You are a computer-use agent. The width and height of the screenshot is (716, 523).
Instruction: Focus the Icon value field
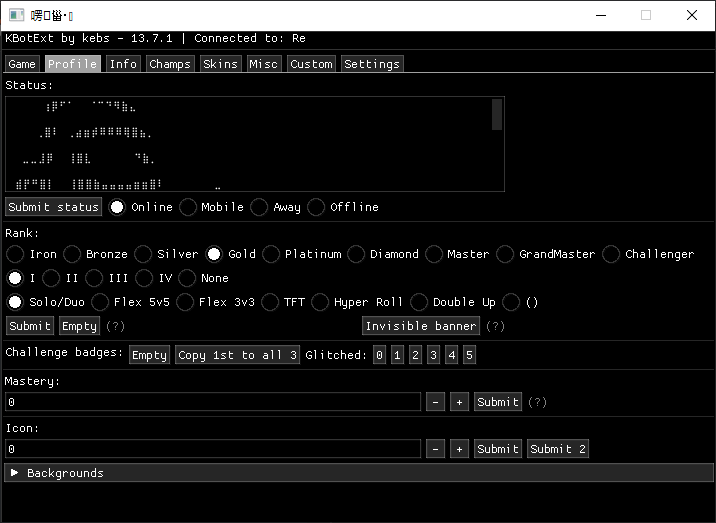[x=213, y=449]
